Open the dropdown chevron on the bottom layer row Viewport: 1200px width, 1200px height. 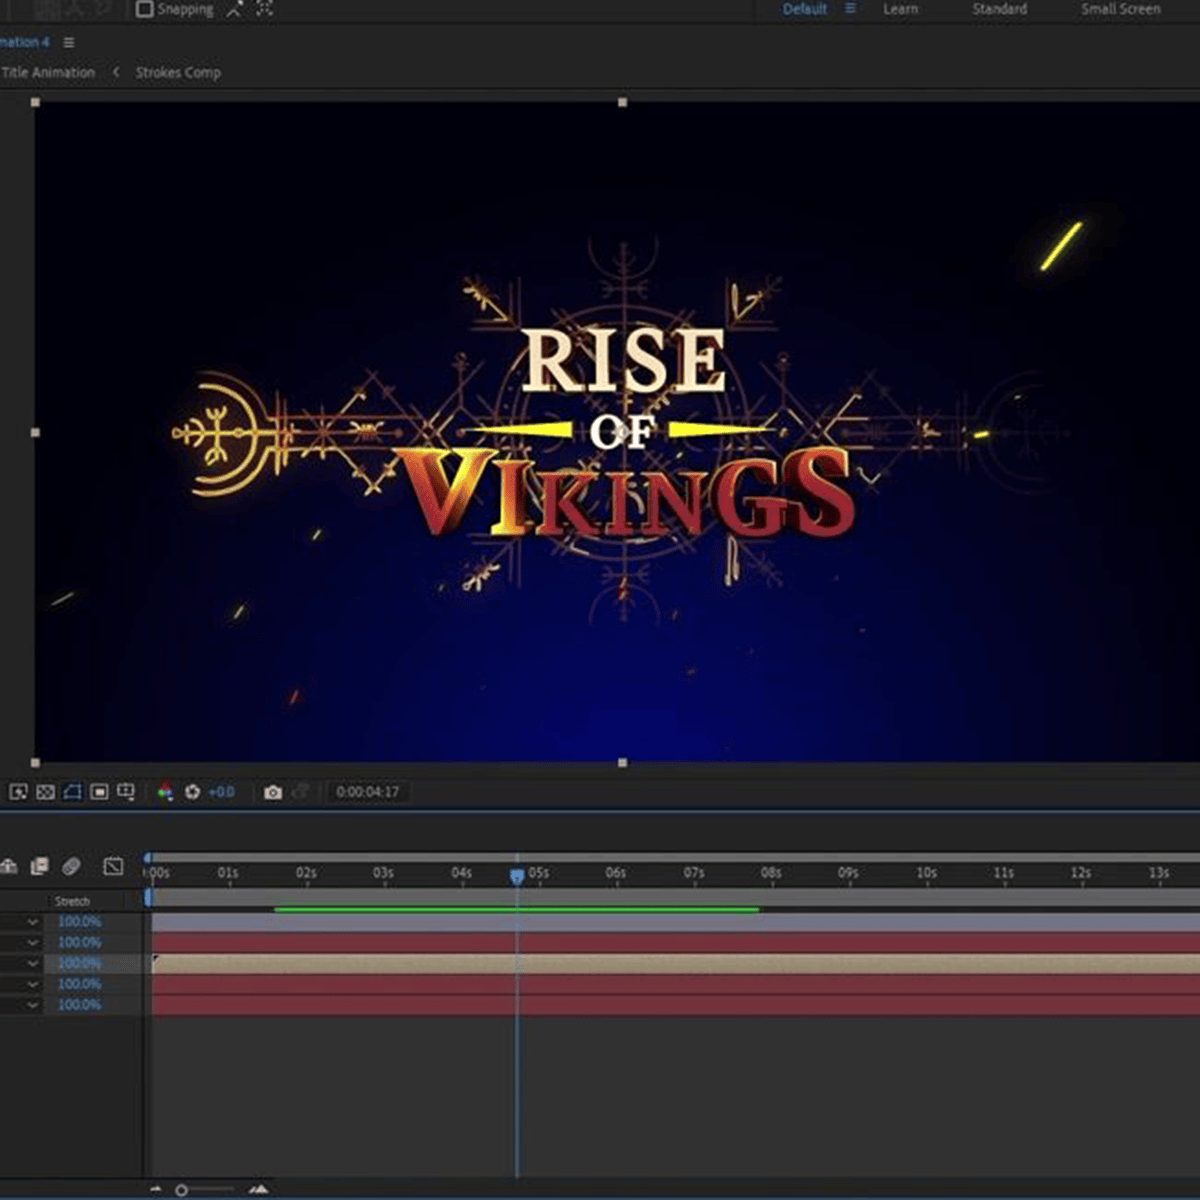click(33, 1005)
